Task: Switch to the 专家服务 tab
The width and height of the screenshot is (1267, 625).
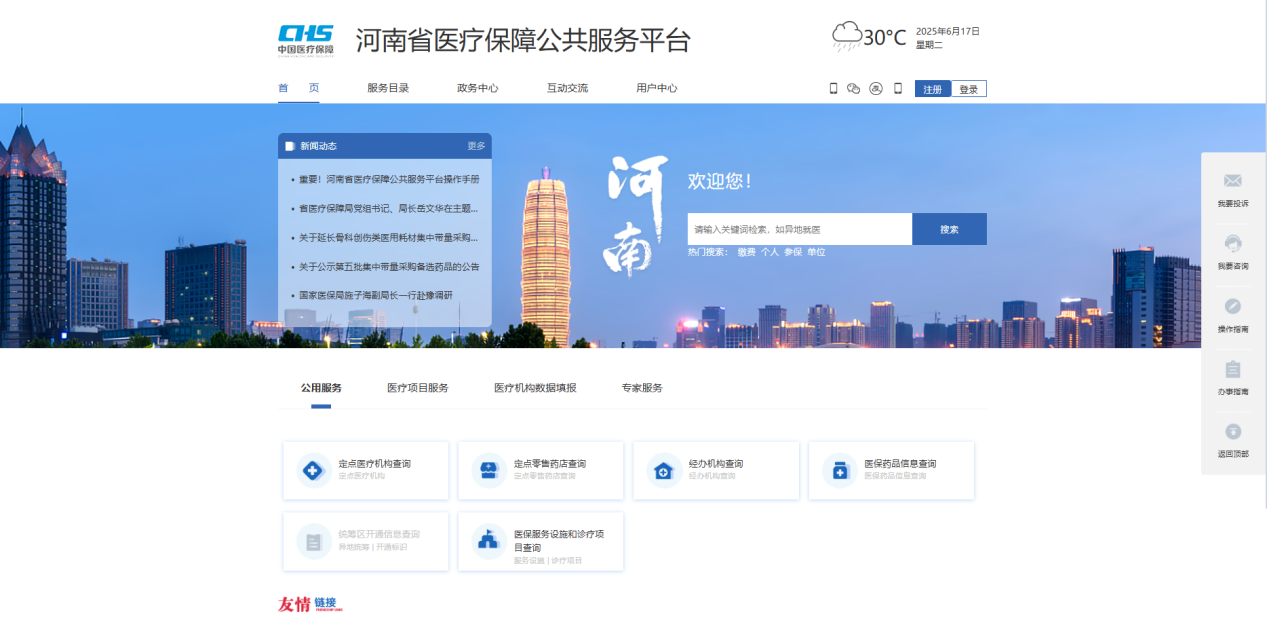Action: click(x=641, y=387)
